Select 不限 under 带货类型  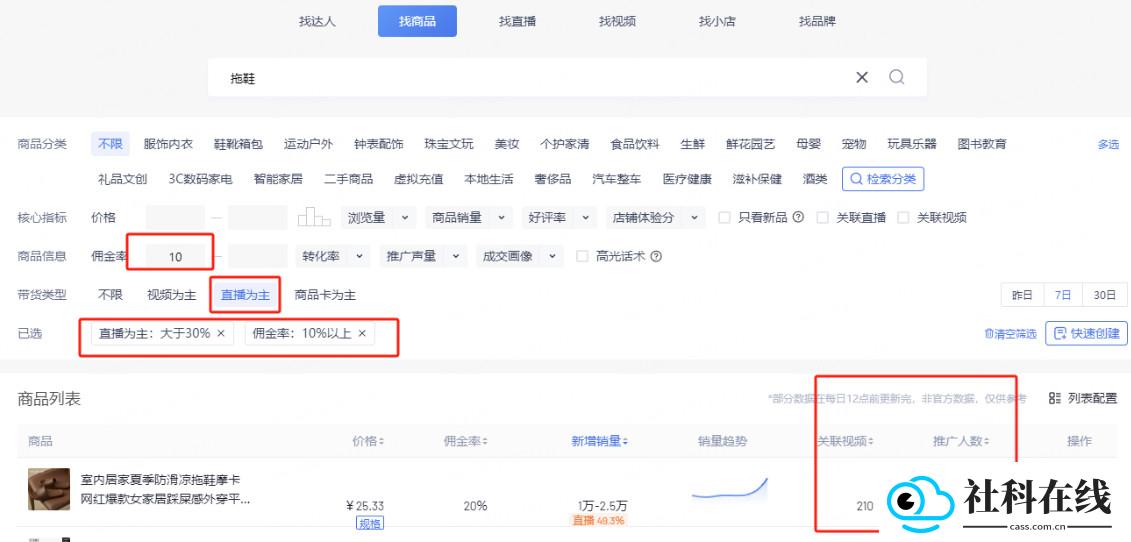(x=110, y=294)
